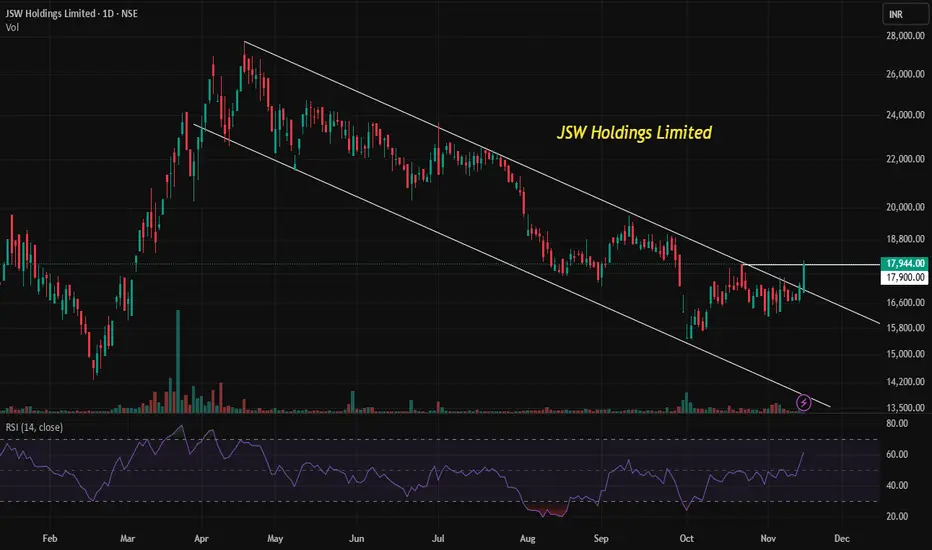
Task: Click the RSI 40.00 scale label
Action: coord(897,485)
